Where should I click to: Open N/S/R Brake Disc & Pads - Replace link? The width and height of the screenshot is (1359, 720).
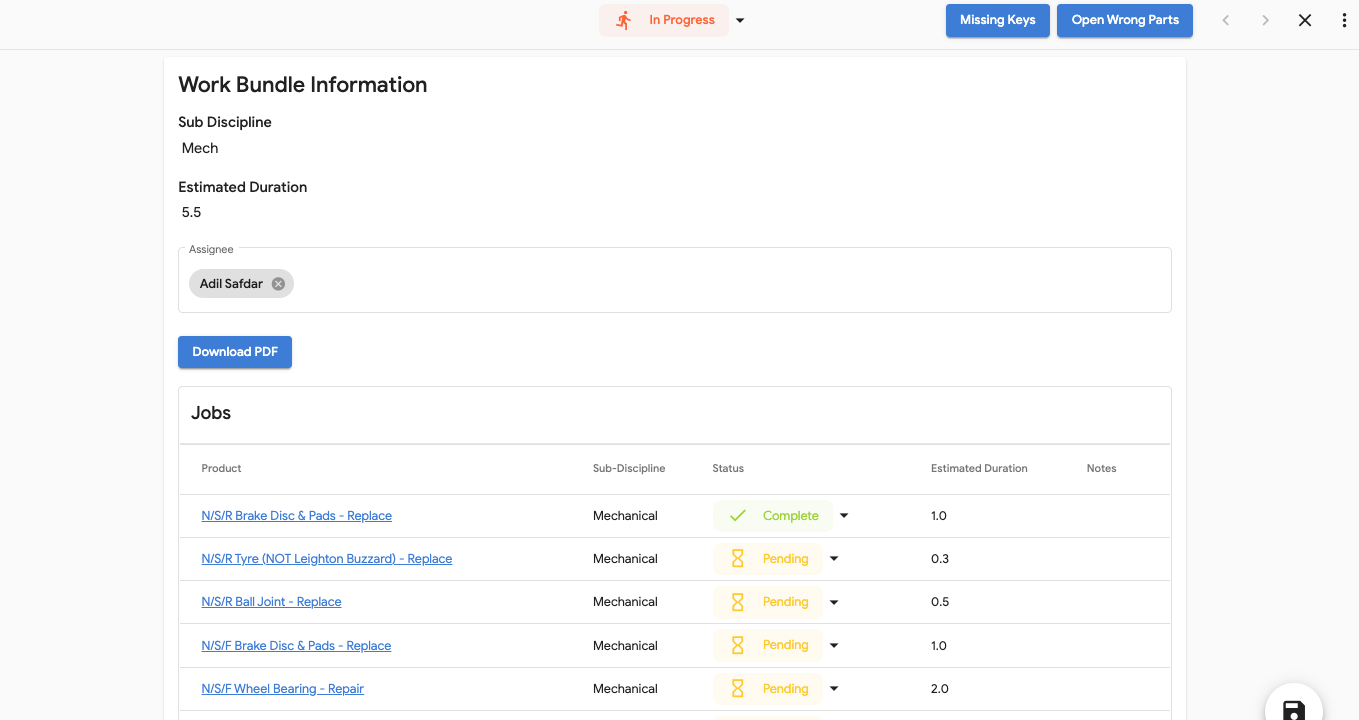[297, 516]
